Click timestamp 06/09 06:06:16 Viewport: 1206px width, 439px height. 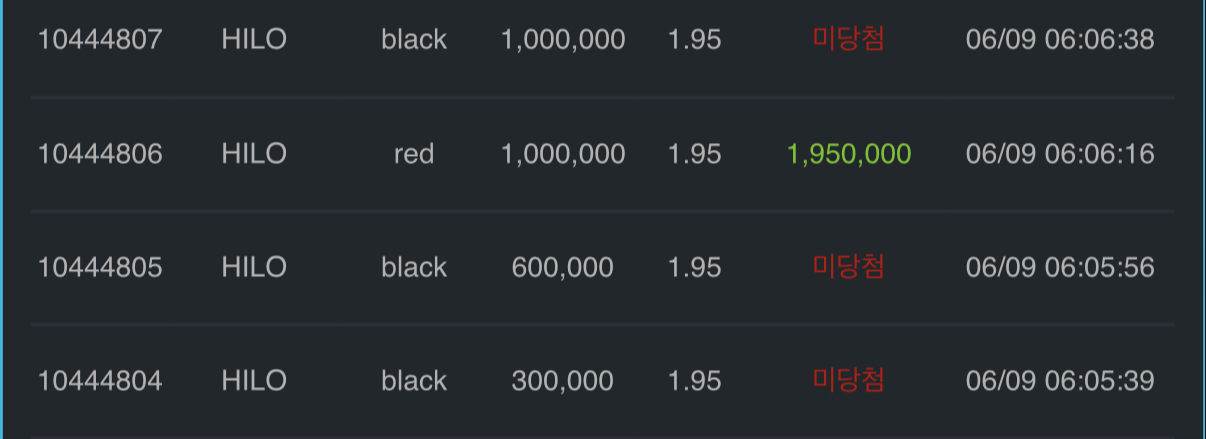click(1060, 154)
